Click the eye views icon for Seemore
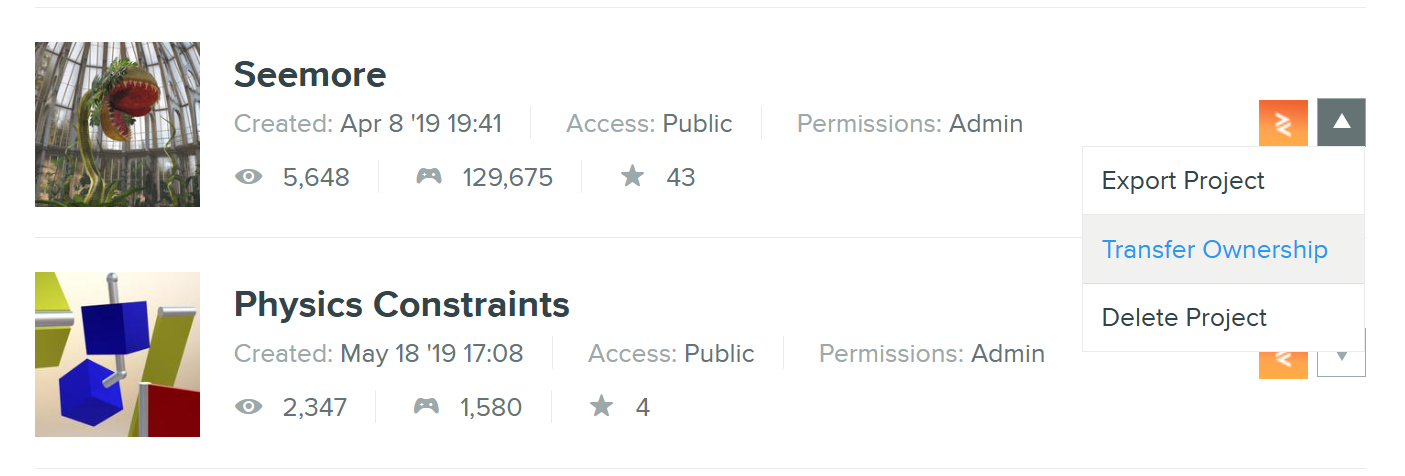This screenshot has height=476, width=1405. 249,178
